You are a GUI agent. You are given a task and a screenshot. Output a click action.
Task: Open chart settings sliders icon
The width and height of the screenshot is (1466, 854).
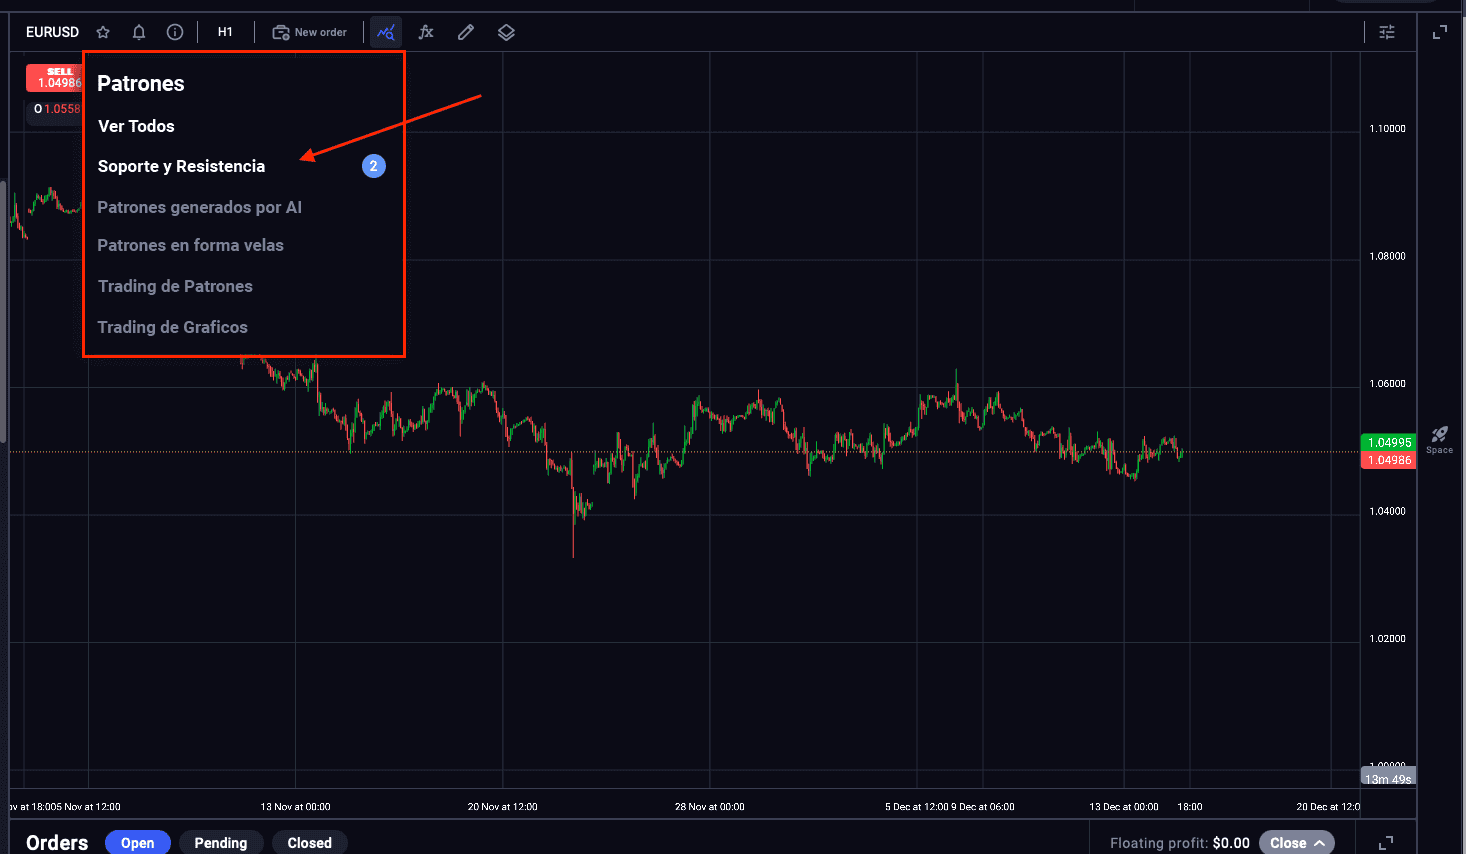1387,32
